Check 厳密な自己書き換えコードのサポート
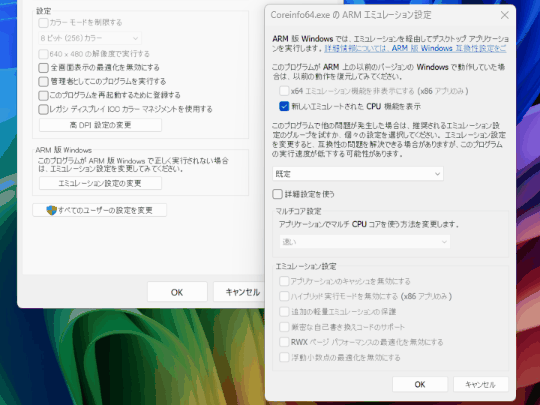This screenshot has height=405, width=540. 284,327
